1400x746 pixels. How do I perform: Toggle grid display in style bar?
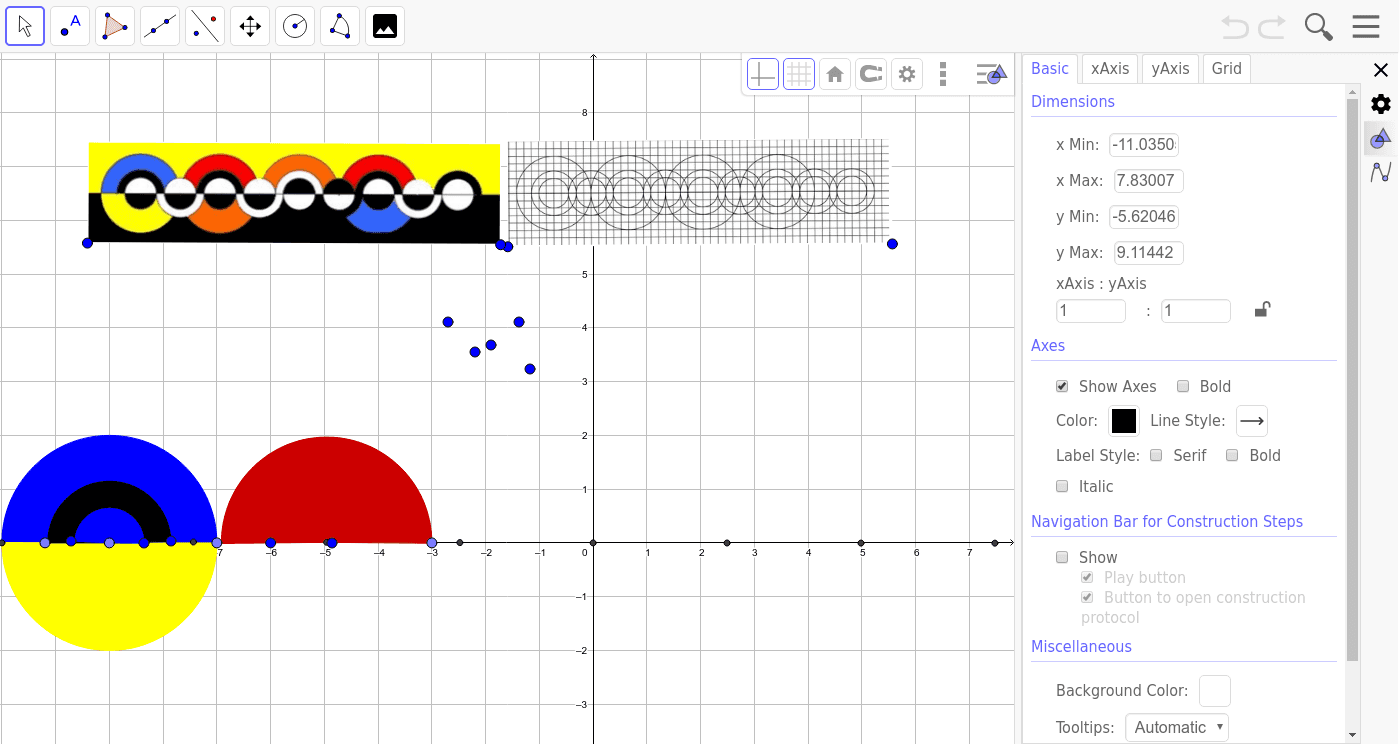click(799, 74)
